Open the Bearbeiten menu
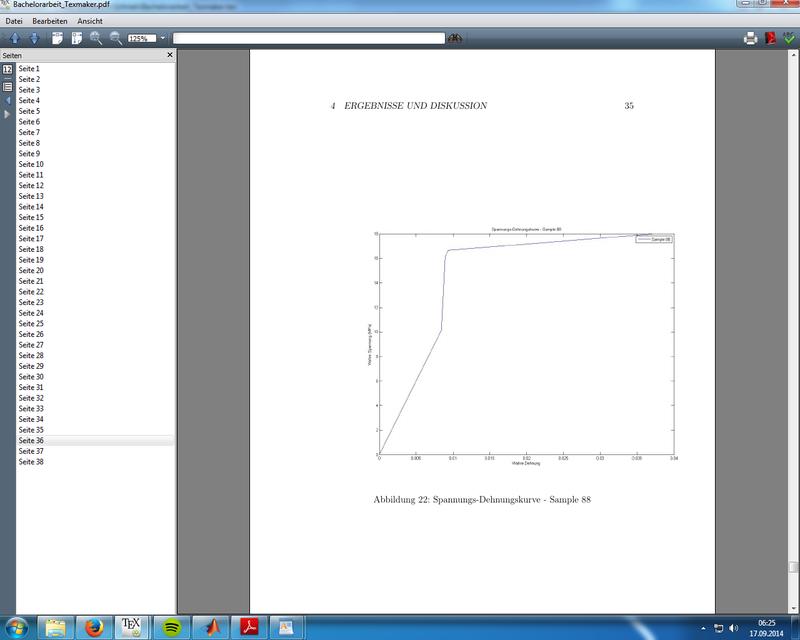The height and width of the screenshot is (640, 800). (x=49, y=21)
